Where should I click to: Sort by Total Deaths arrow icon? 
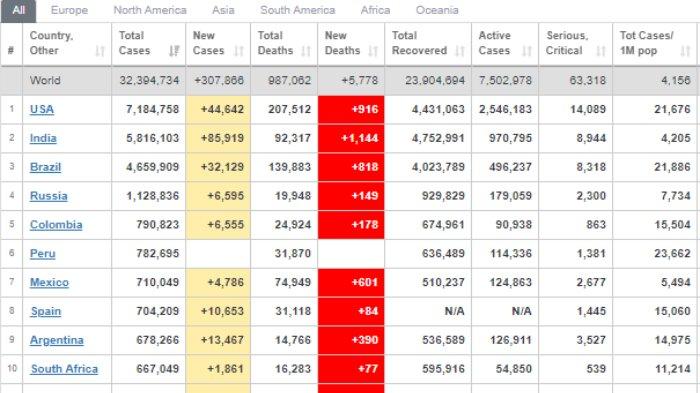pos(306,51)
